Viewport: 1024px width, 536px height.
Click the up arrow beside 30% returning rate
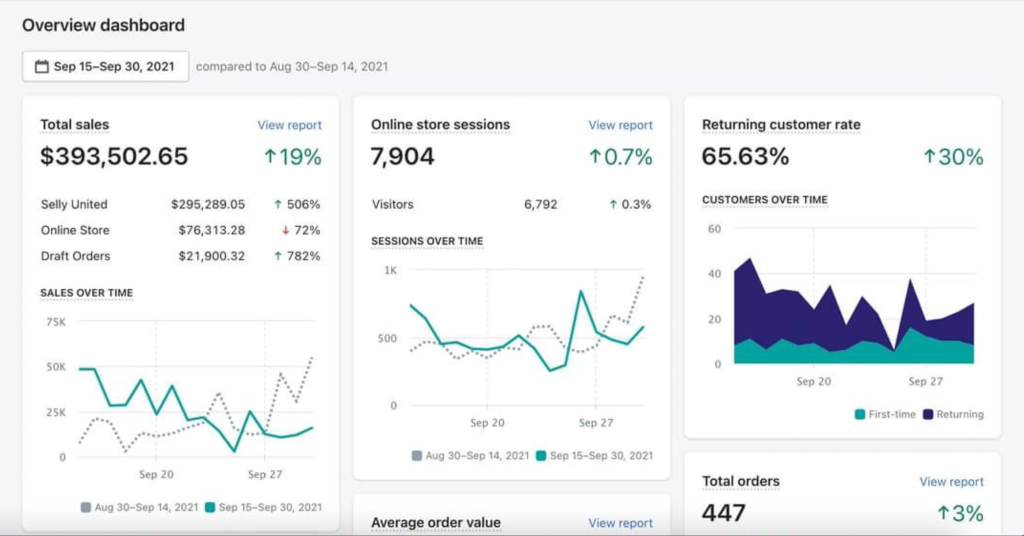pos(929,157)
